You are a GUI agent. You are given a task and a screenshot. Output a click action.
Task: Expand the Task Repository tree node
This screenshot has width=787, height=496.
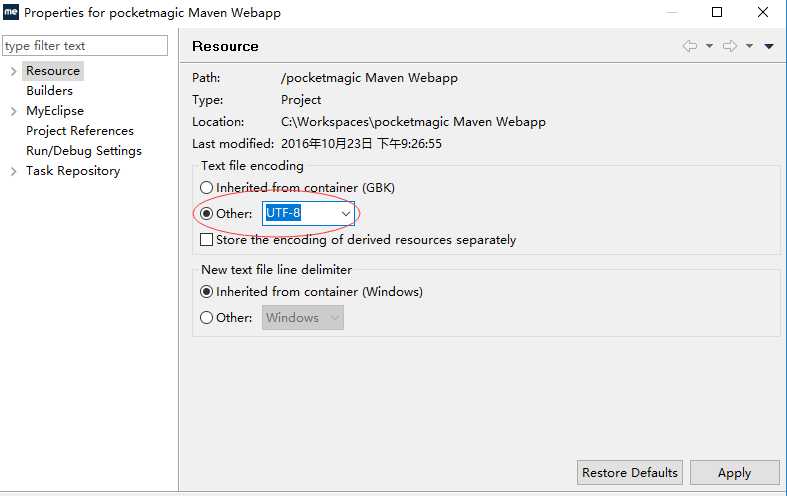pos(14,171)
